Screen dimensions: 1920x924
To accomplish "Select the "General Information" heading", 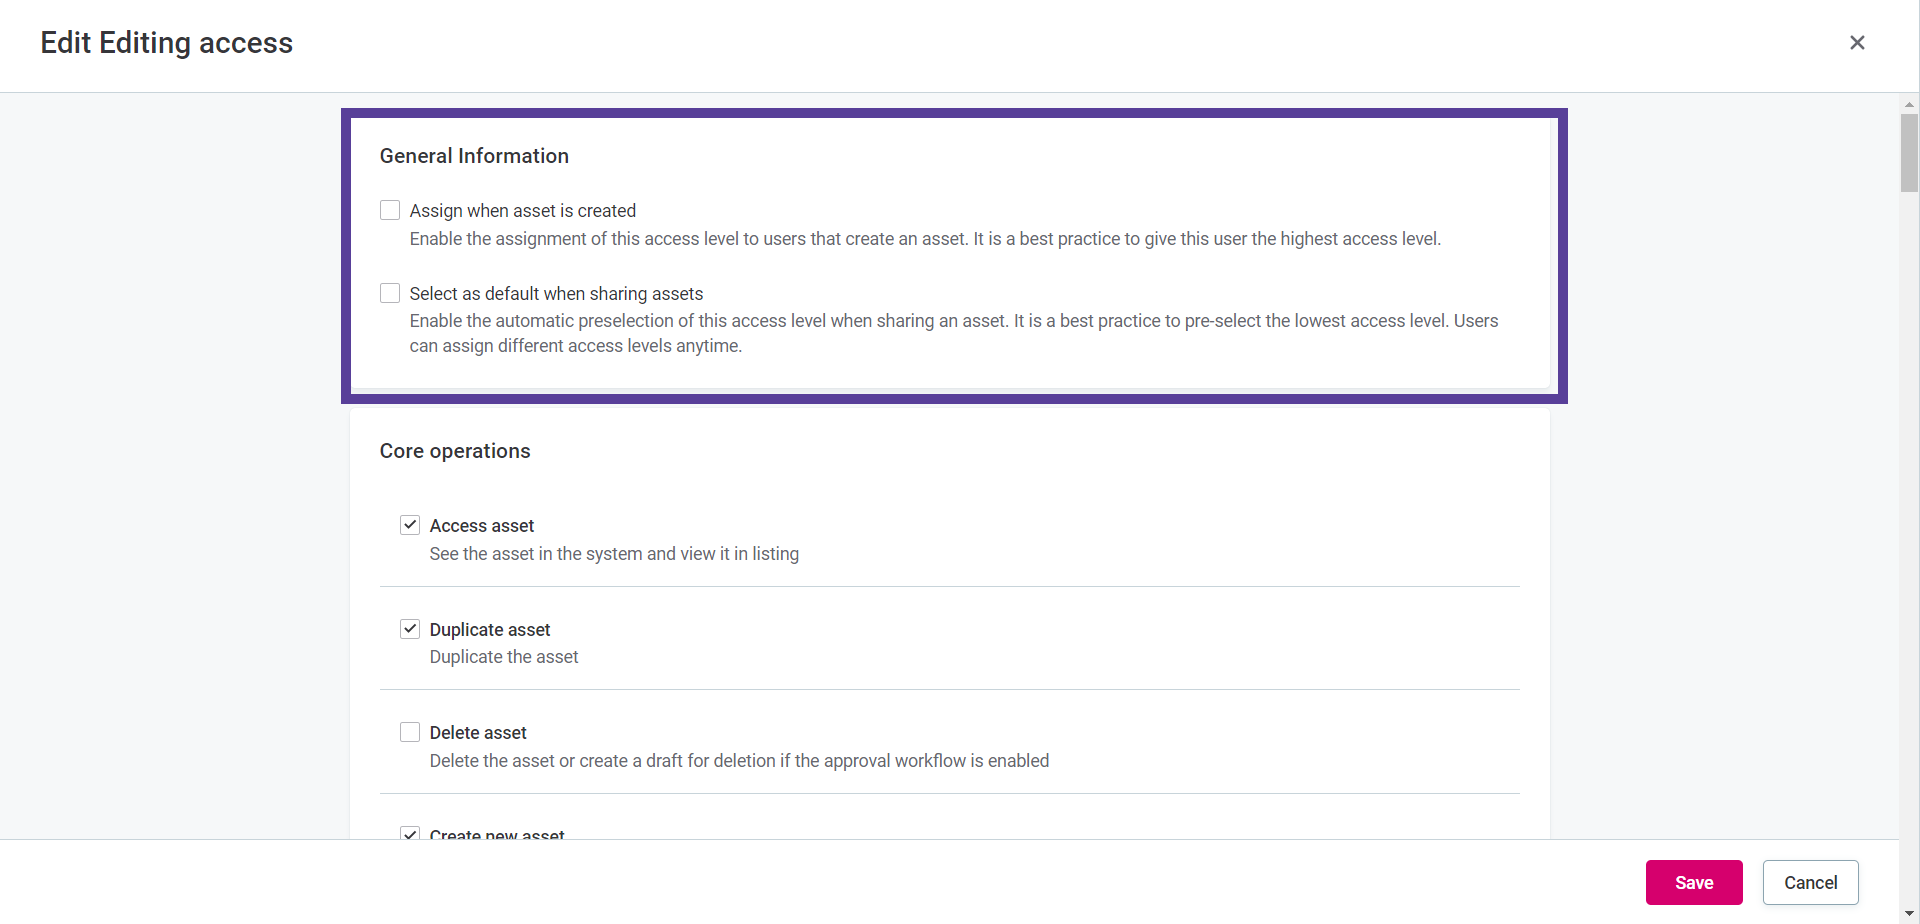I will point(473,155).
